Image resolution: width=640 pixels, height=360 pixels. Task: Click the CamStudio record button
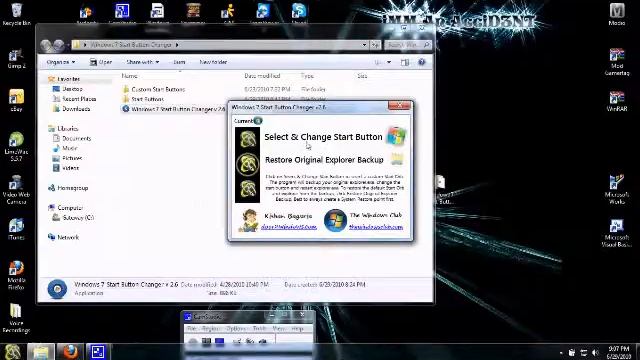tap(193, 341)
